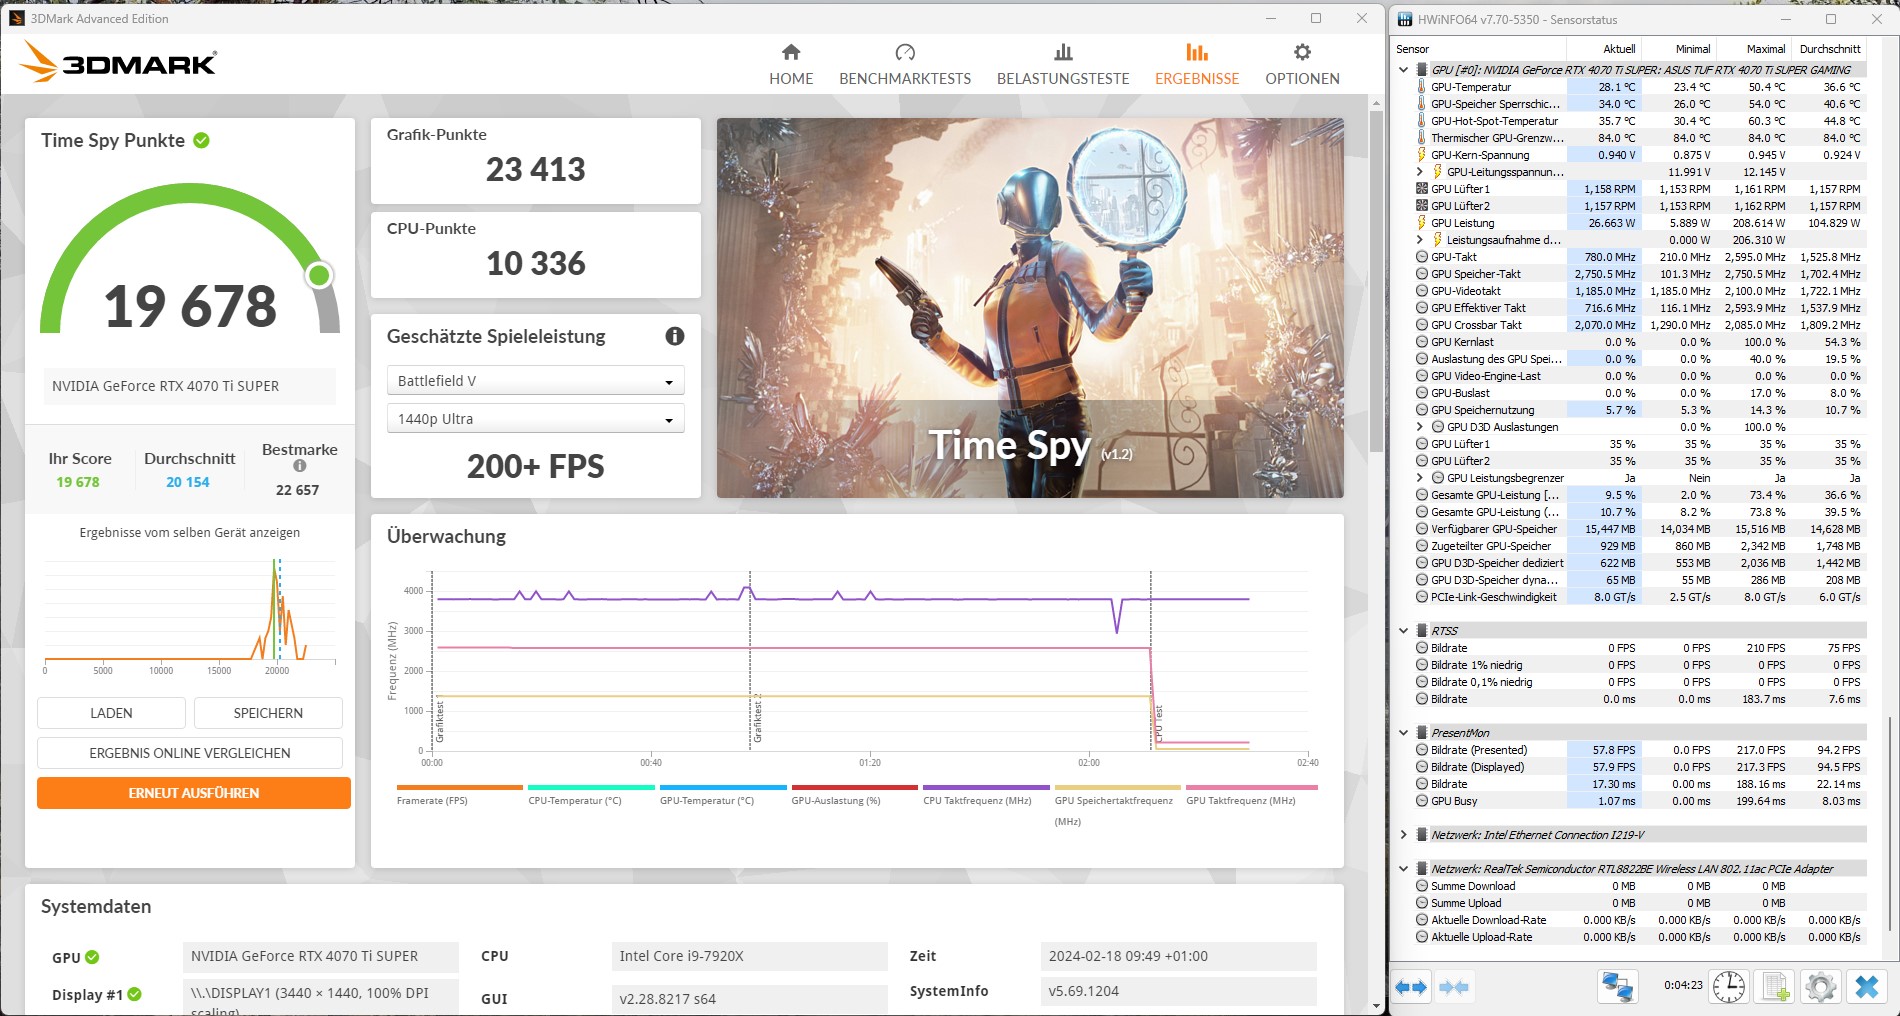Expand GPU-Leitungsspannungen row in HWiNFO
This screenshot has width=1900, height=1016.
pos(1419,172)
